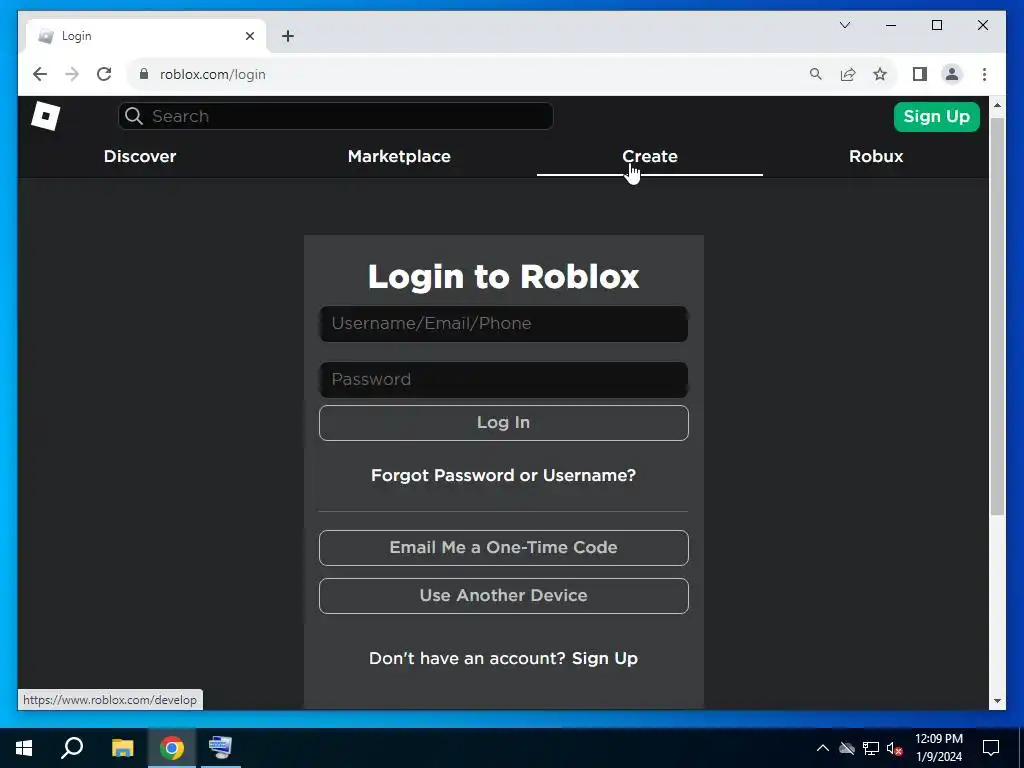Viewport: 1024px width, 768px height.
Task: Click the Roblox Search box
Action: 336,116
